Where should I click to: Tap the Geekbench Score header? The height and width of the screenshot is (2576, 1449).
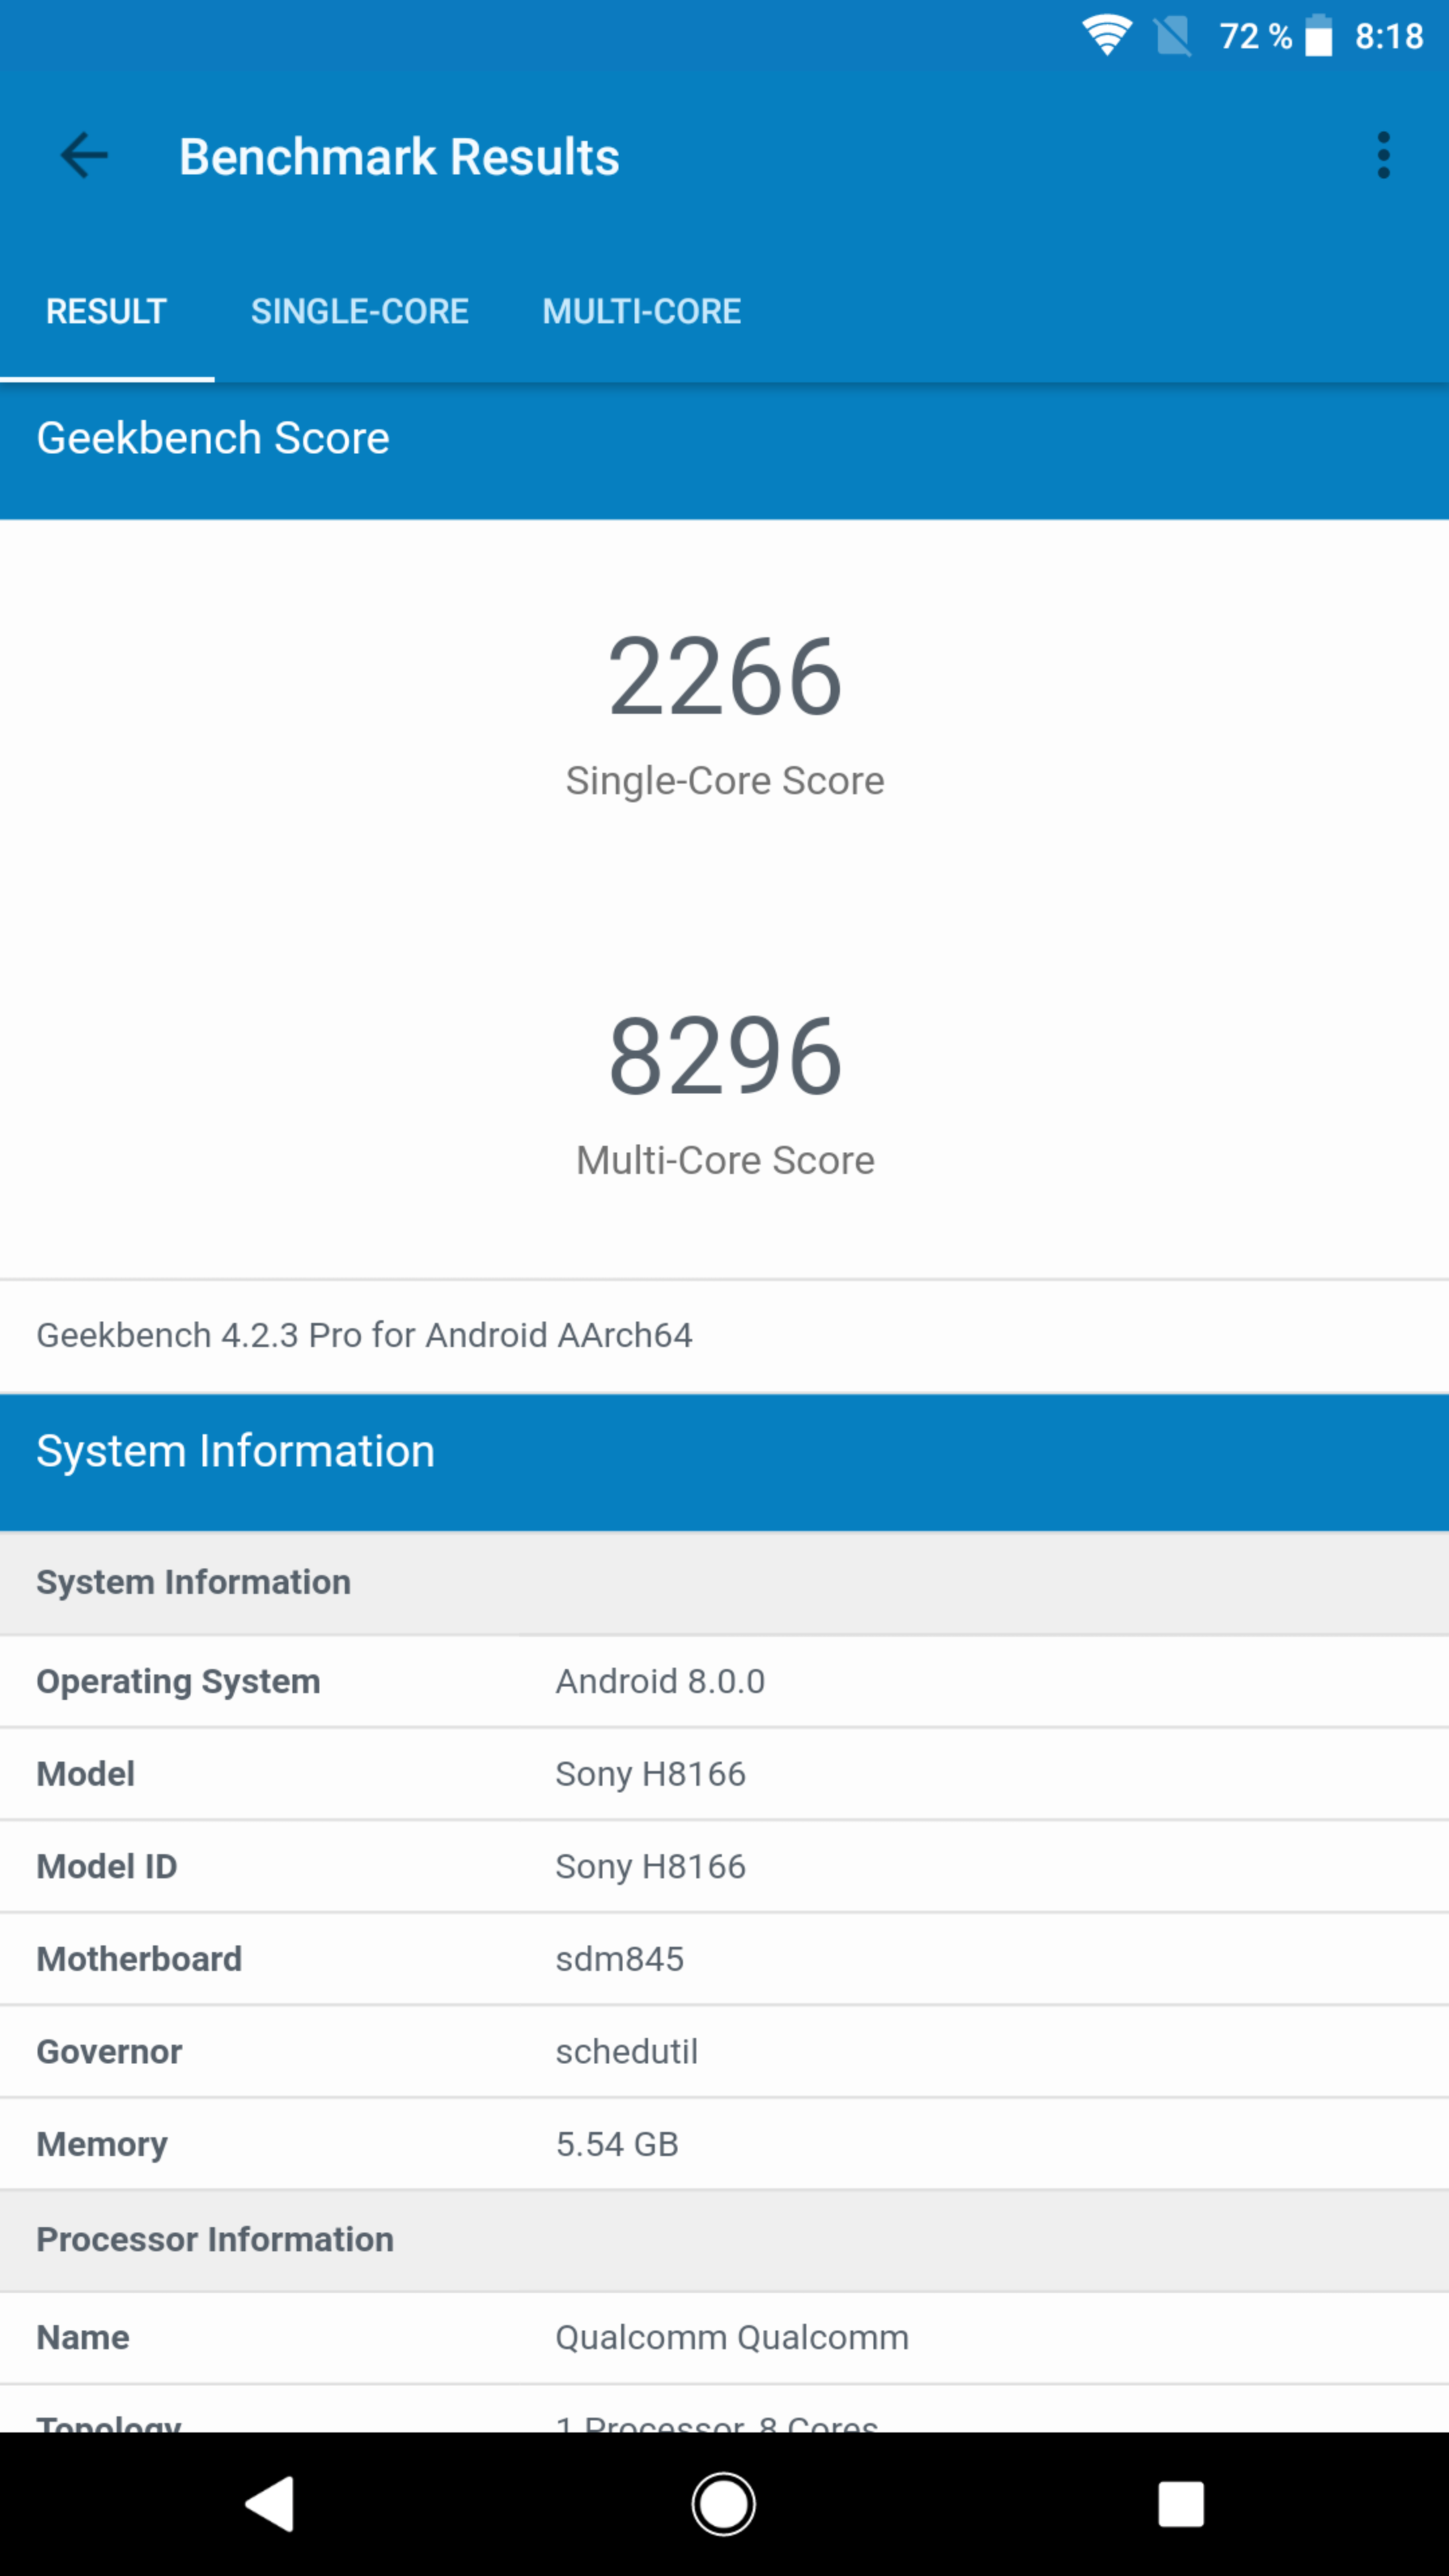(213, 438)
